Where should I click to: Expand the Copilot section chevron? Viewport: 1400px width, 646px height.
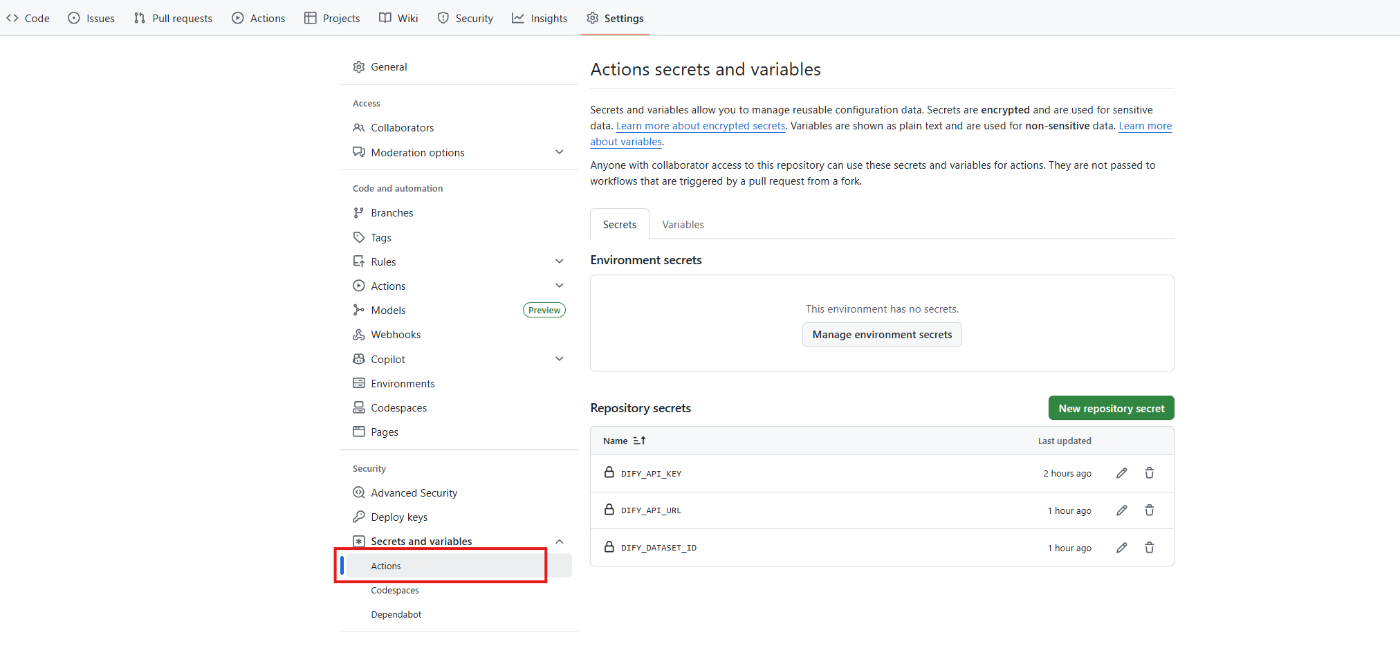559,359
